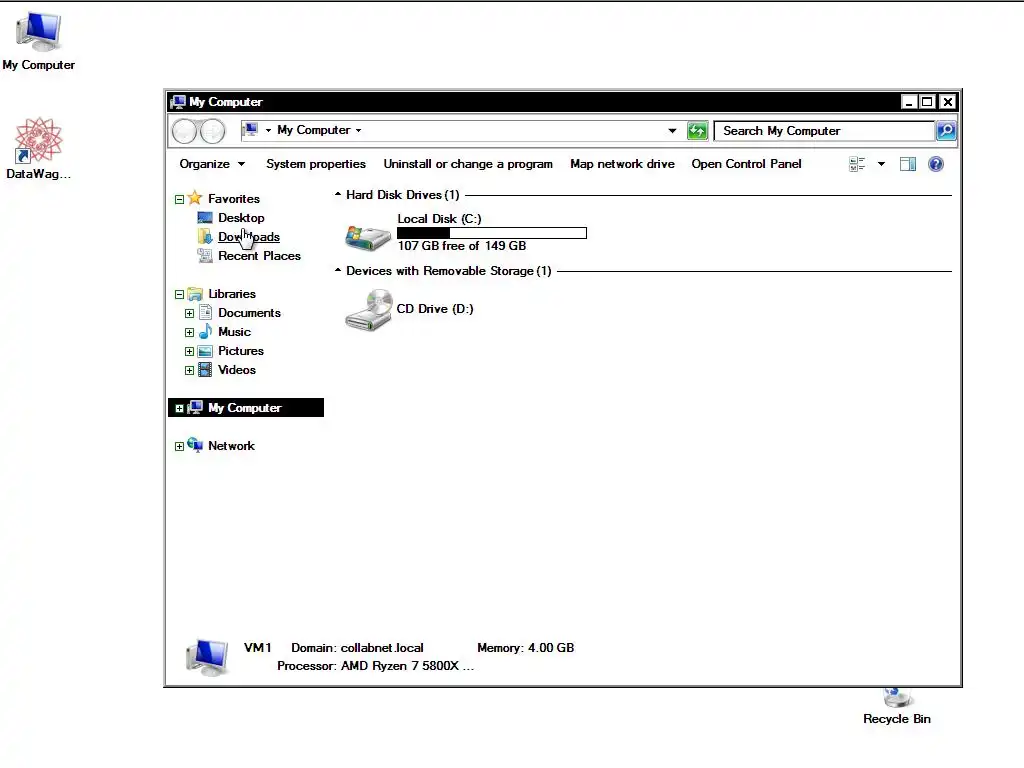Open the view options dropdown arrow
The image size is (1024, 768).
click(881, 164)
